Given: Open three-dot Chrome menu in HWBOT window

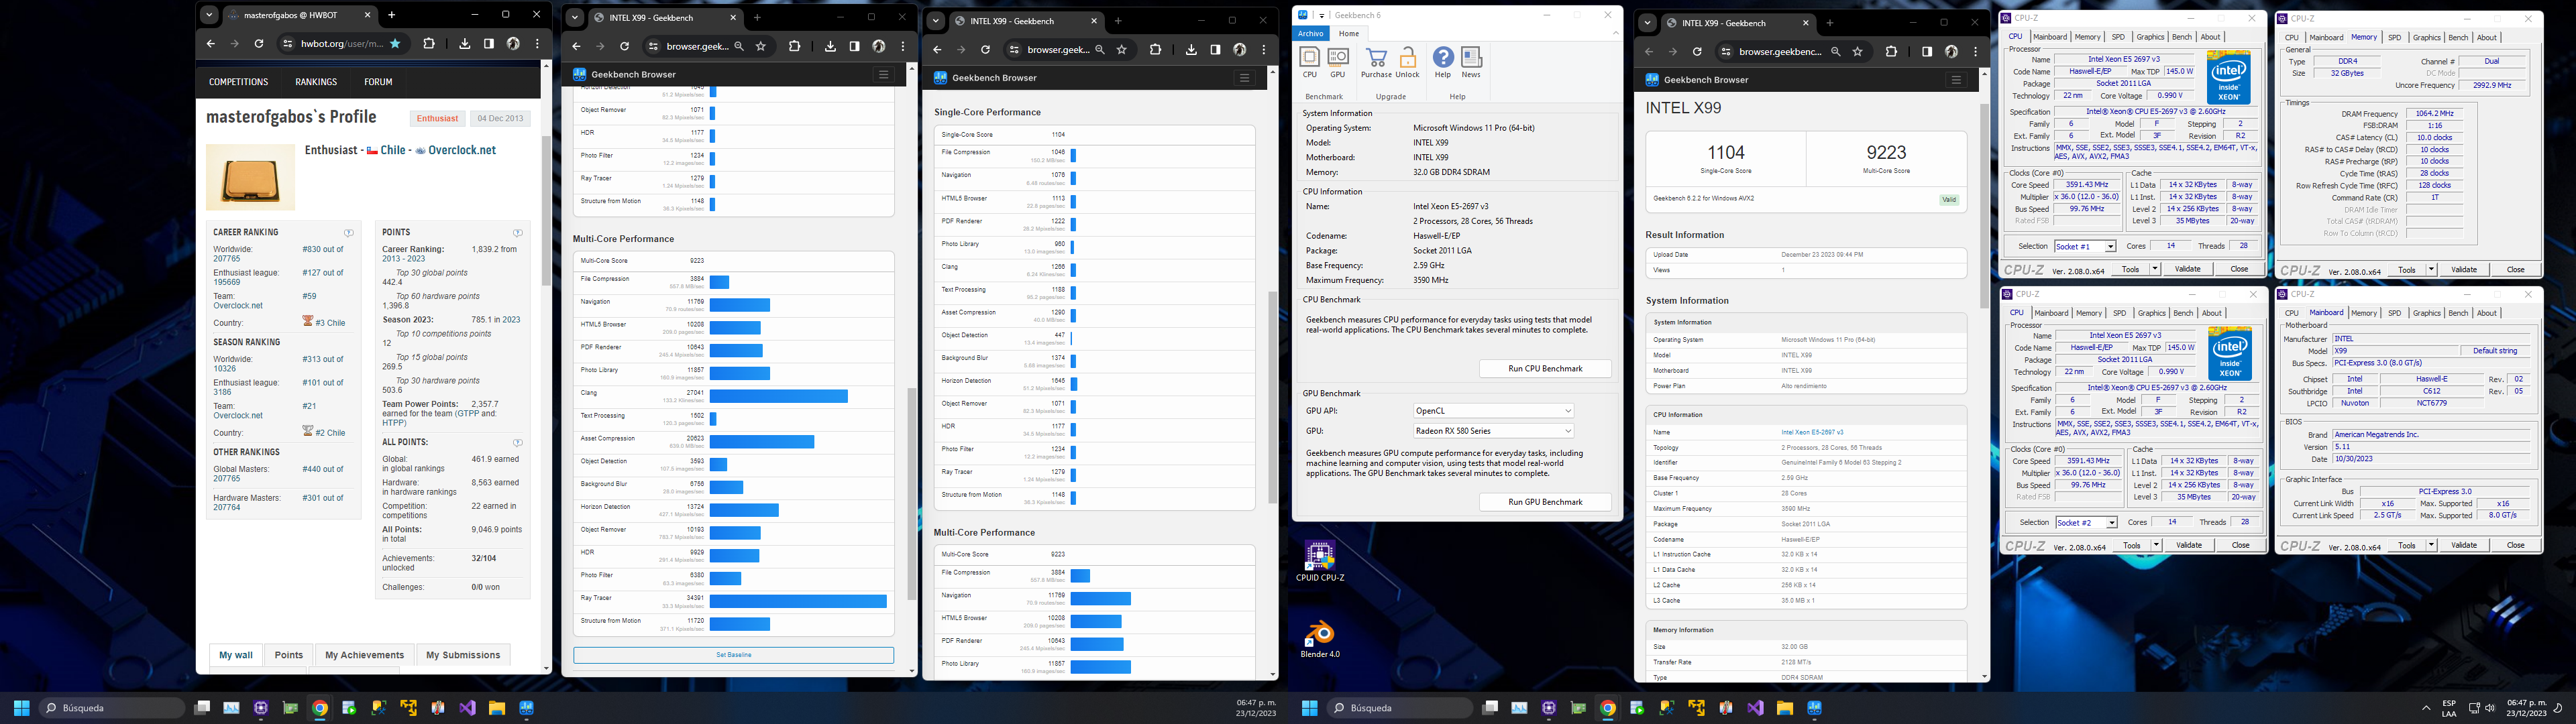Looking at the screenshot, I should click(538, 44).
